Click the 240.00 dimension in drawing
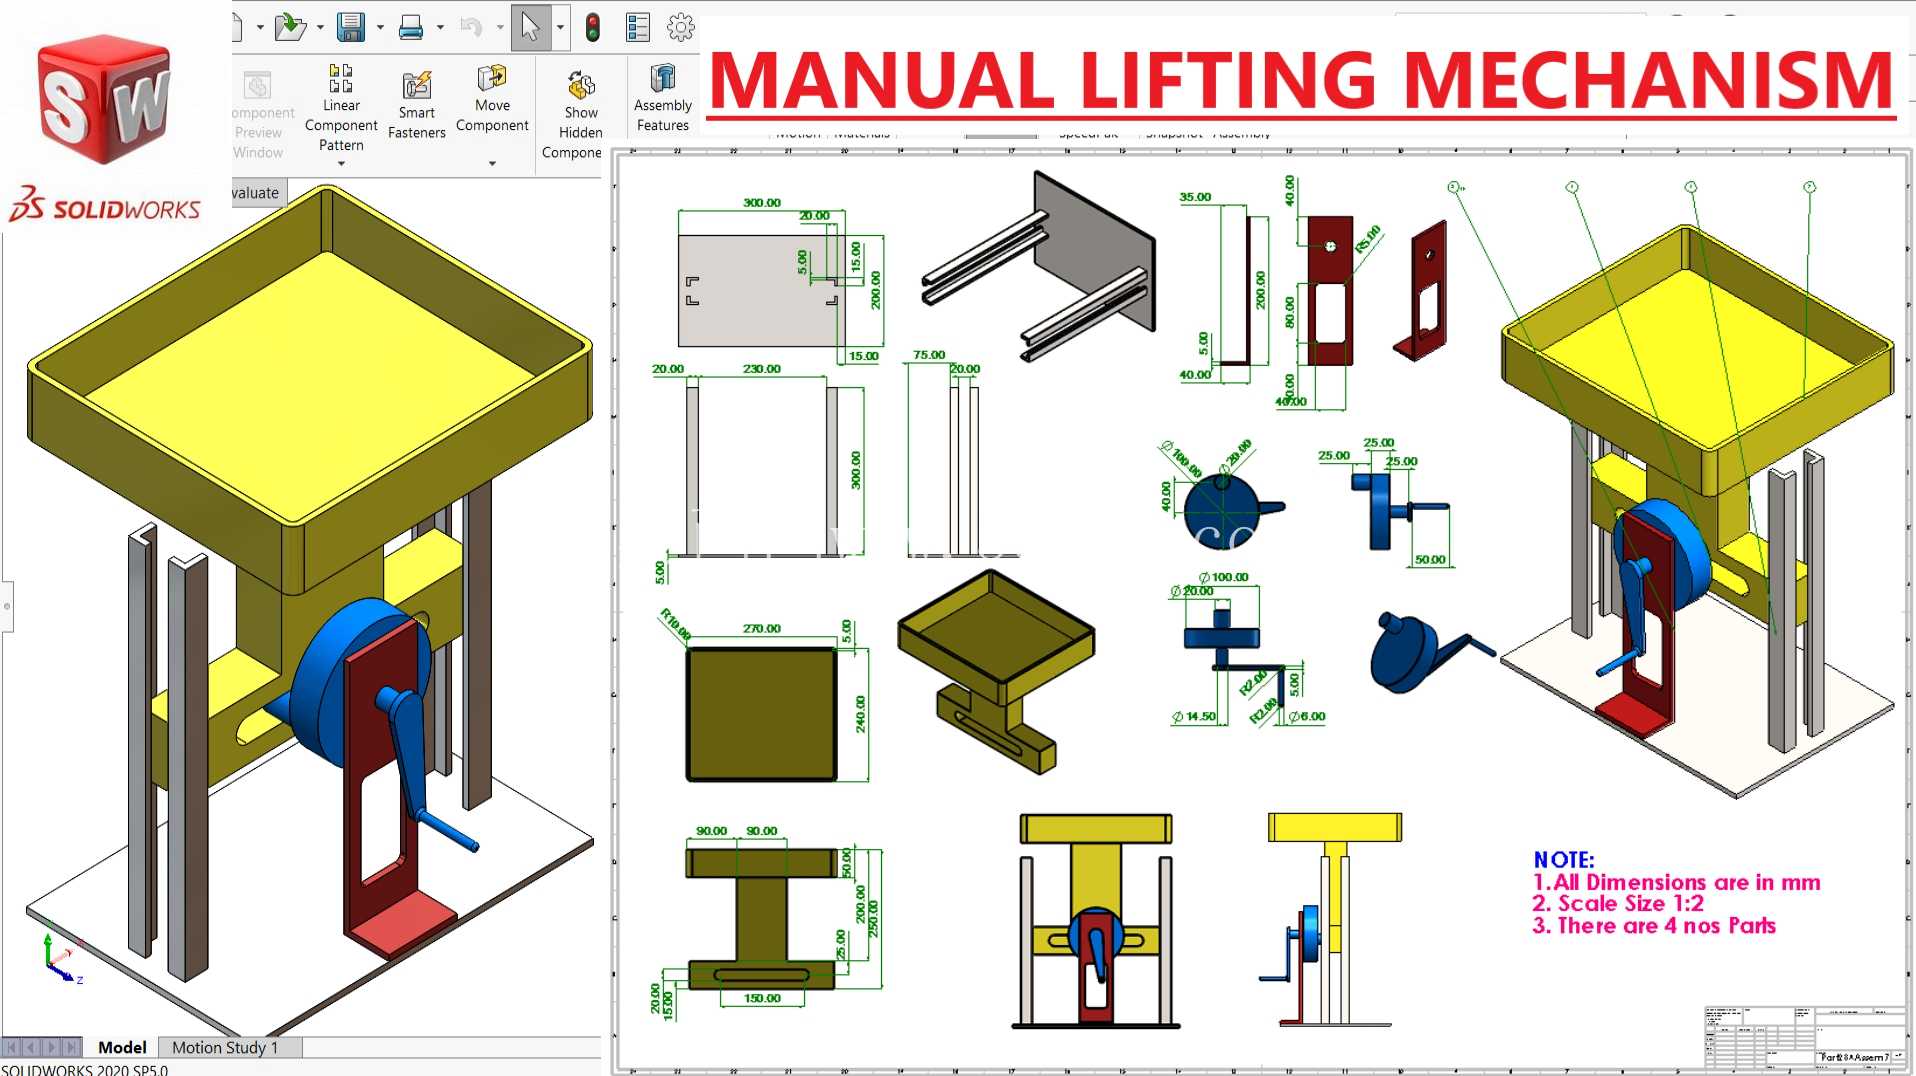This screenshot has width=1916, height=1076. [860, 714]
